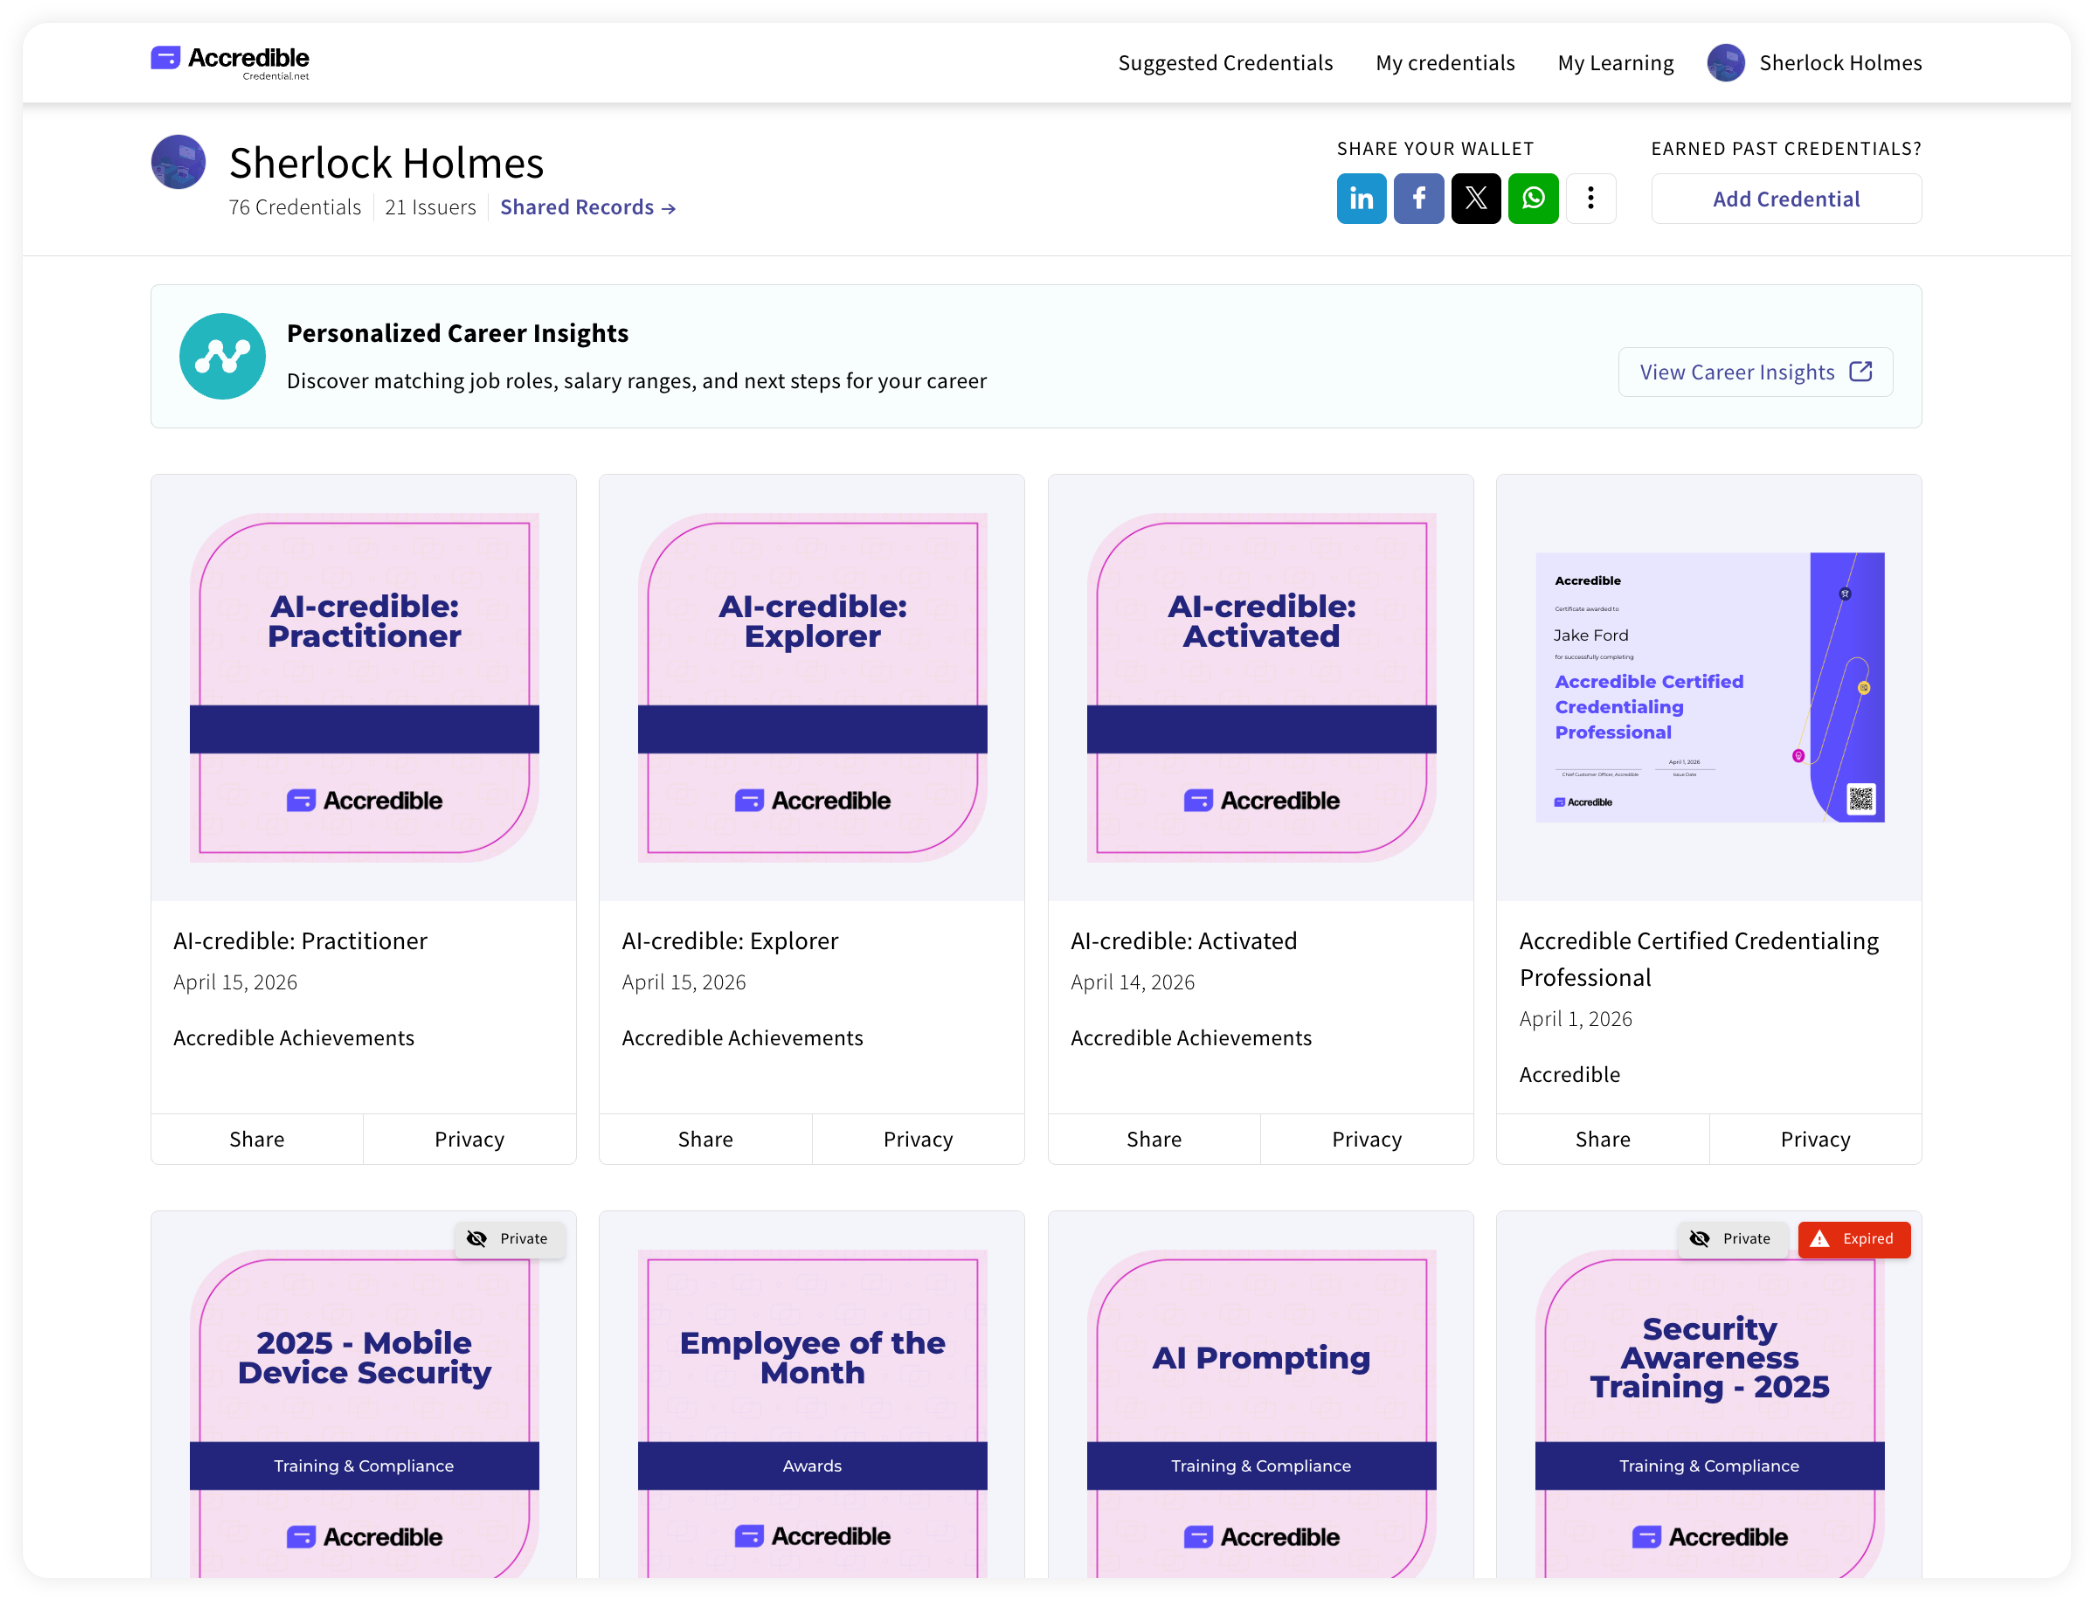Click the '21 Issuers' count text
The height and width of the screenshot is (1602, 2095).
tap(430, 207)
